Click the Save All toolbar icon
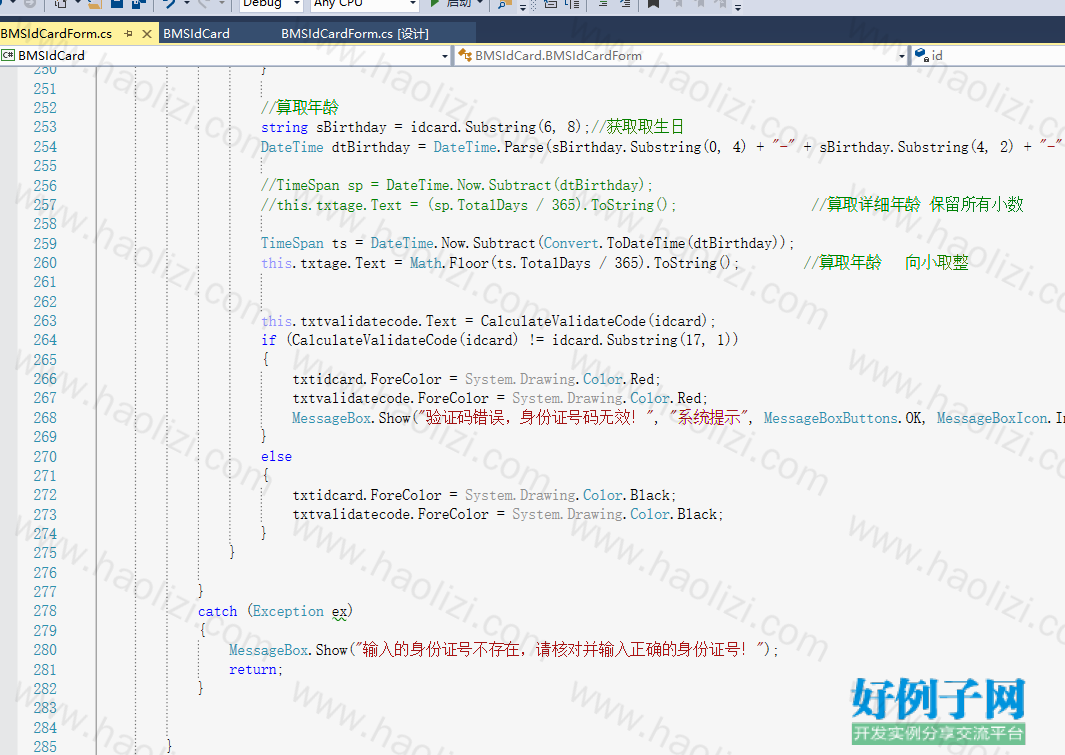 click(x=139, y=3)
